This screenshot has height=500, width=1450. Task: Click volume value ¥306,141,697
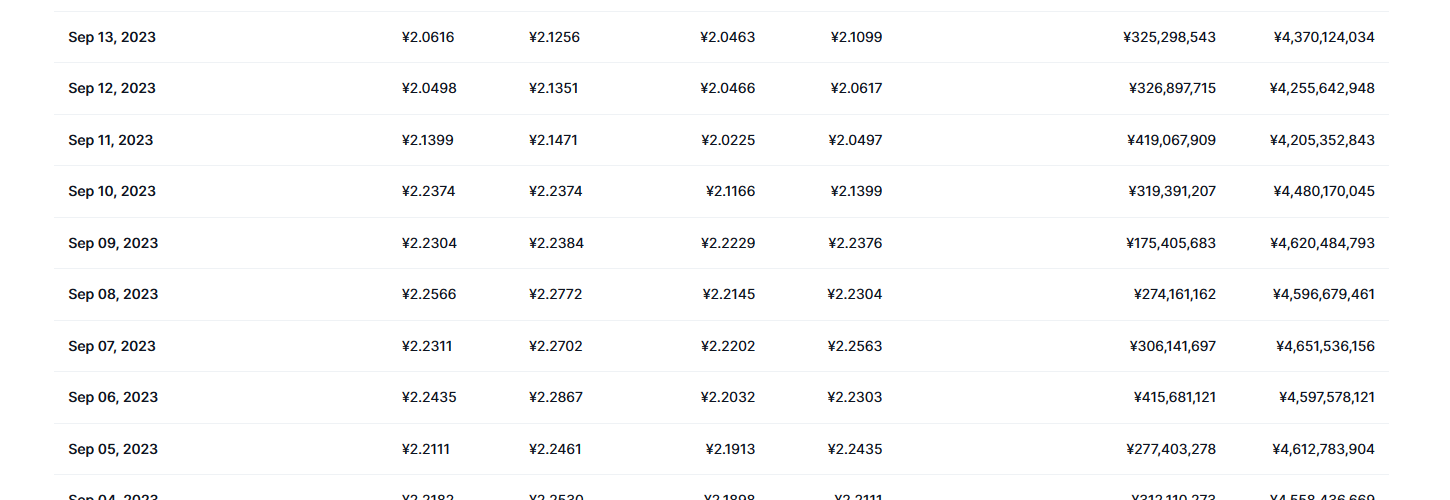(1173, 346)
